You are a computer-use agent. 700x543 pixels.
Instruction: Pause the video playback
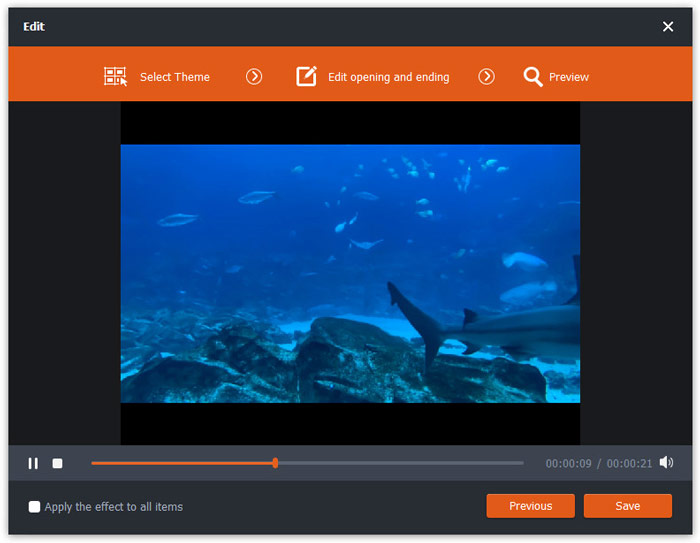pyautogui.click(x=33, y=463)
